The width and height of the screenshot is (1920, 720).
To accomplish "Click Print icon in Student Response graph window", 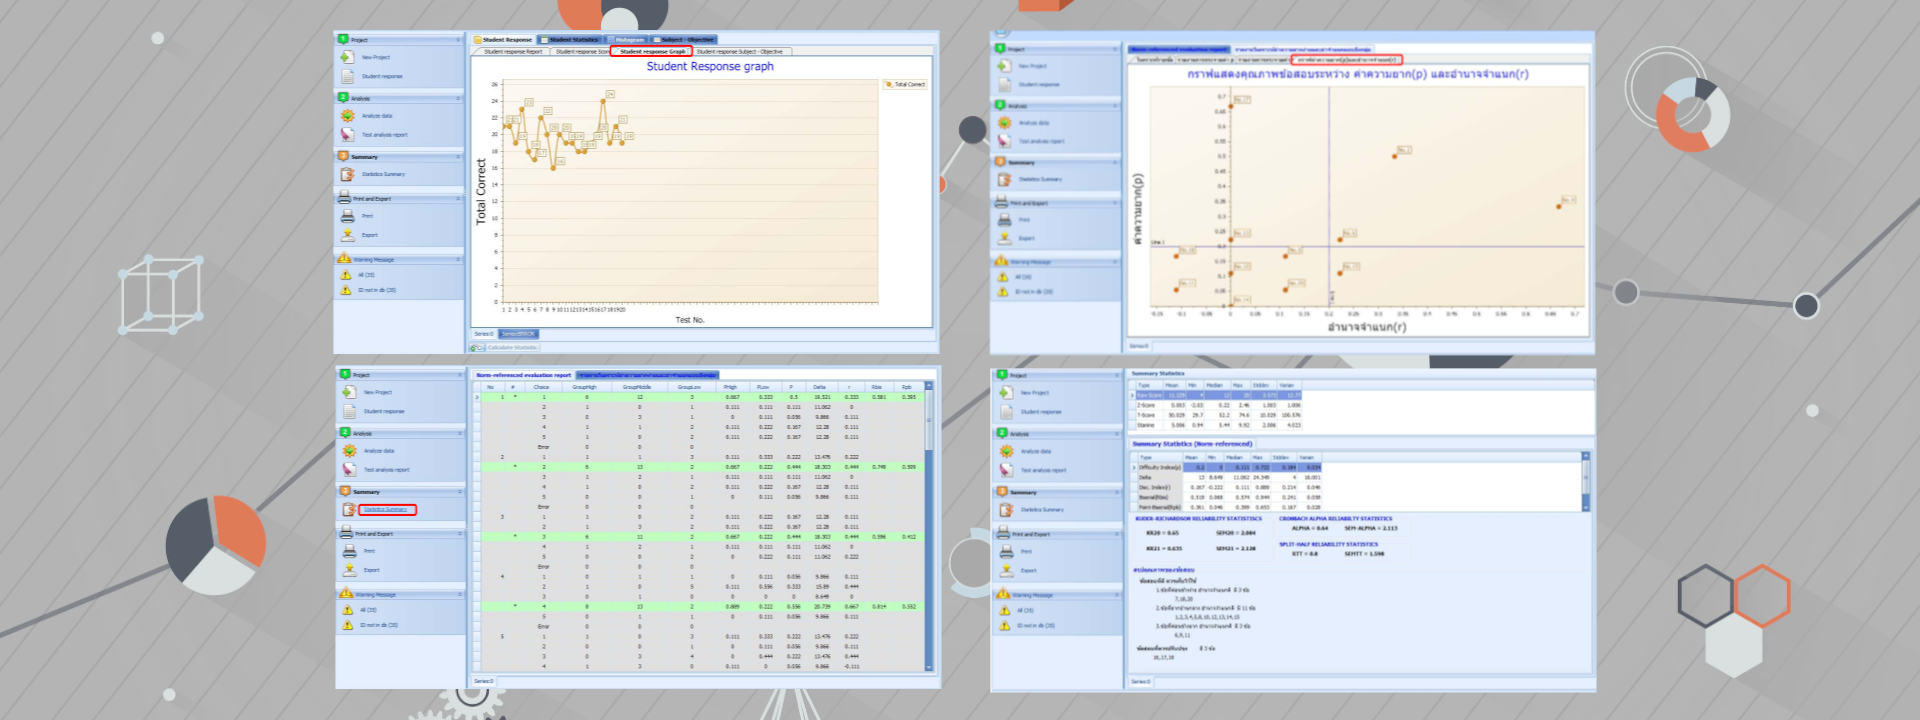I will [347, 216].
